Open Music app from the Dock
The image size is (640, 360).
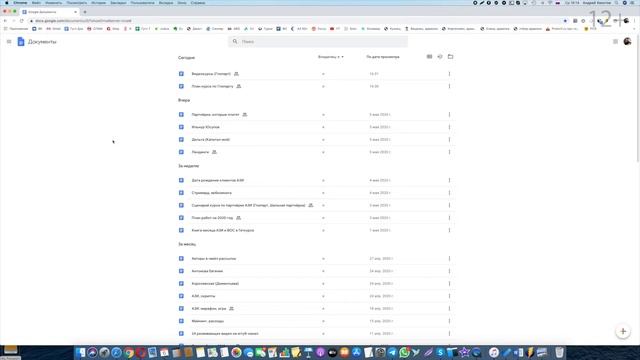click(x=494, y=352)
